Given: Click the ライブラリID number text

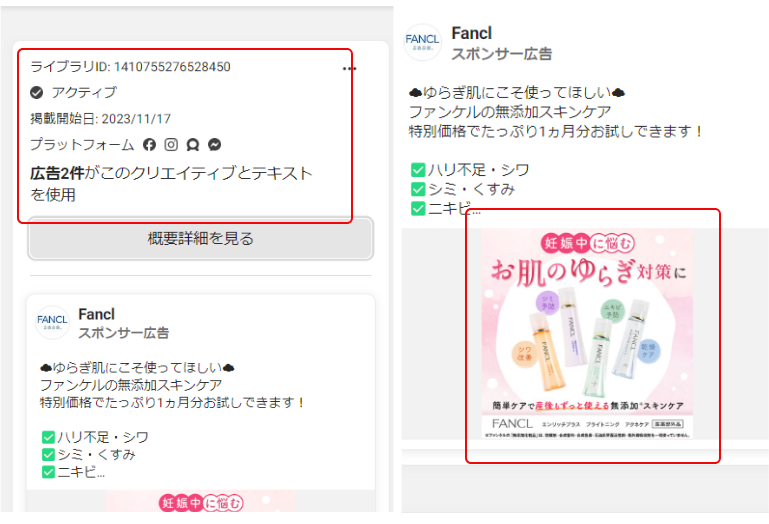Looking at the screenshot, I should (172, 67).
